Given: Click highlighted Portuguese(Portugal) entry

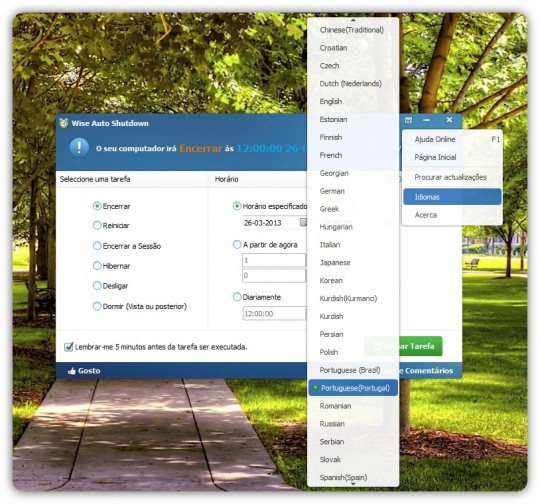Looking at the screenshot, I should pos(353,388).
